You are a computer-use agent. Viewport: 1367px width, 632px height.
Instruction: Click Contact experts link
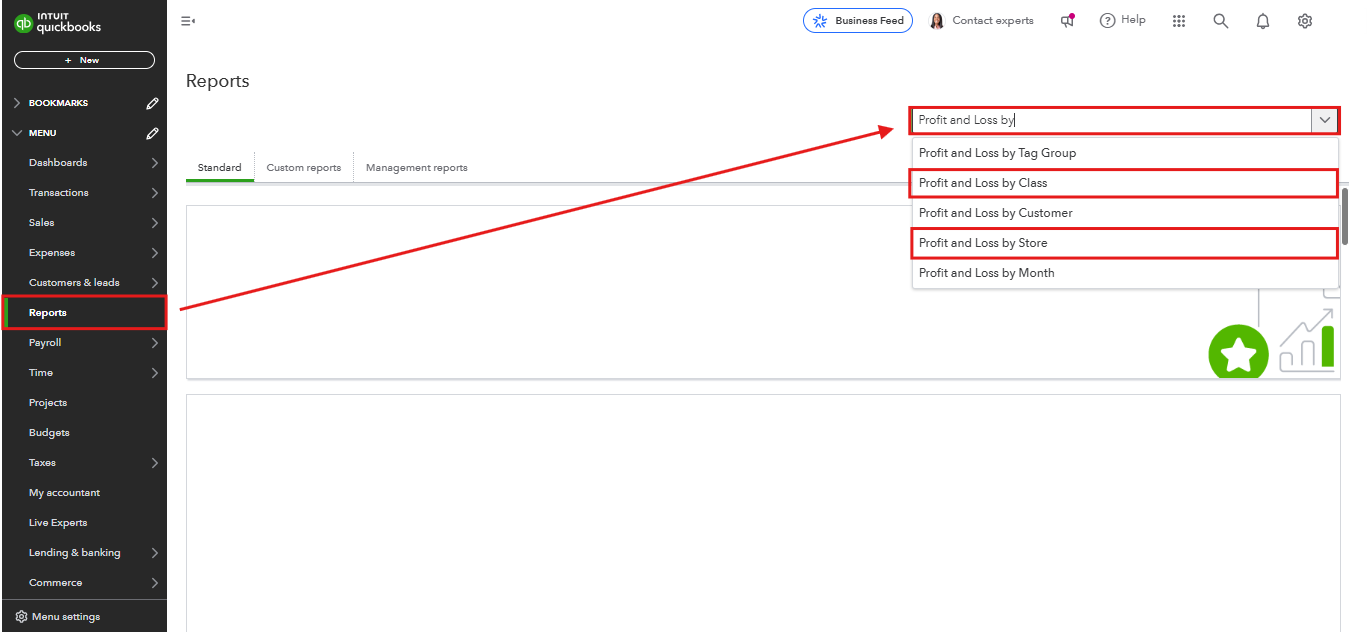pyautogui.click(x=993, y=21)
